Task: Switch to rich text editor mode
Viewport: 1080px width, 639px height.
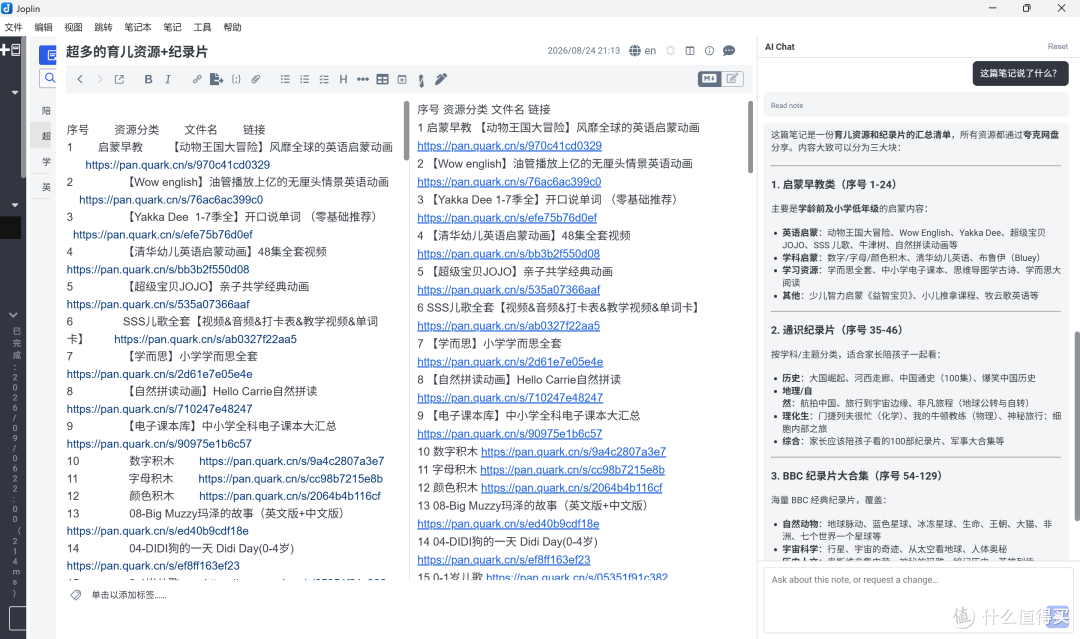Action: 731,78
